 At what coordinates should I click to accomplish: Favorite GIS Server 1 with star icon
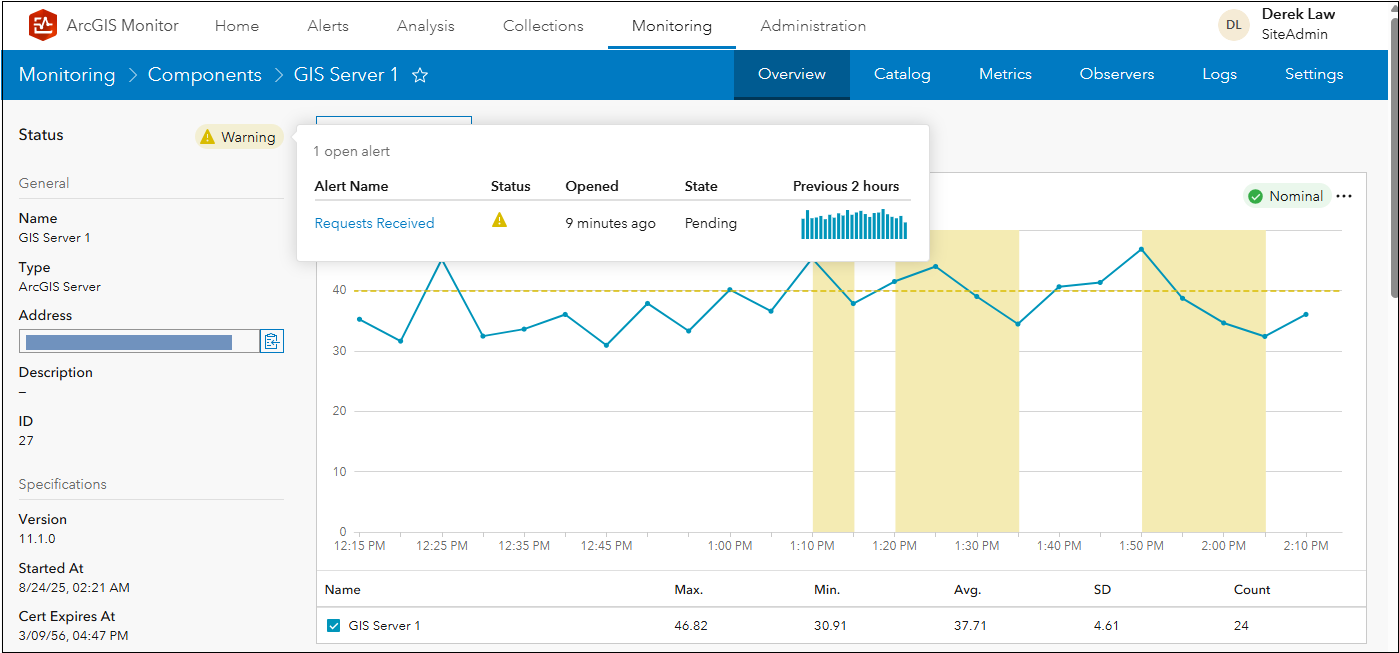click(x=420, y=75)
